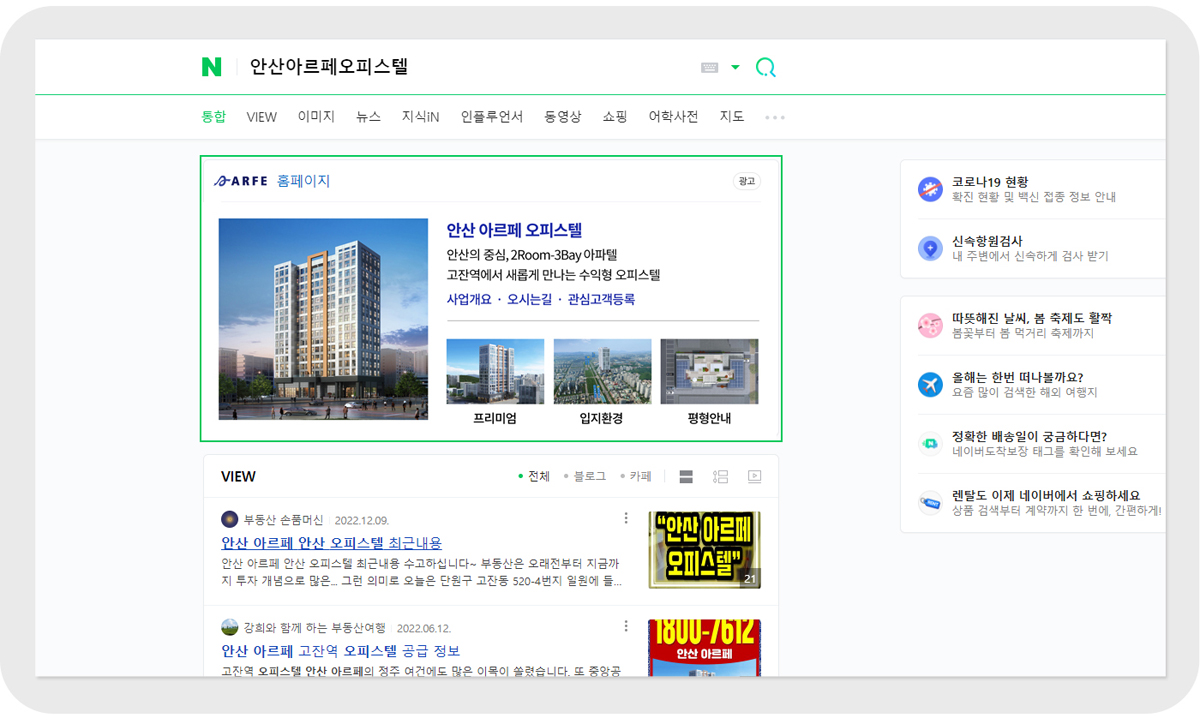Open more options for 강희와 함께 하는 부동산여행 post

tap(626, 626)
